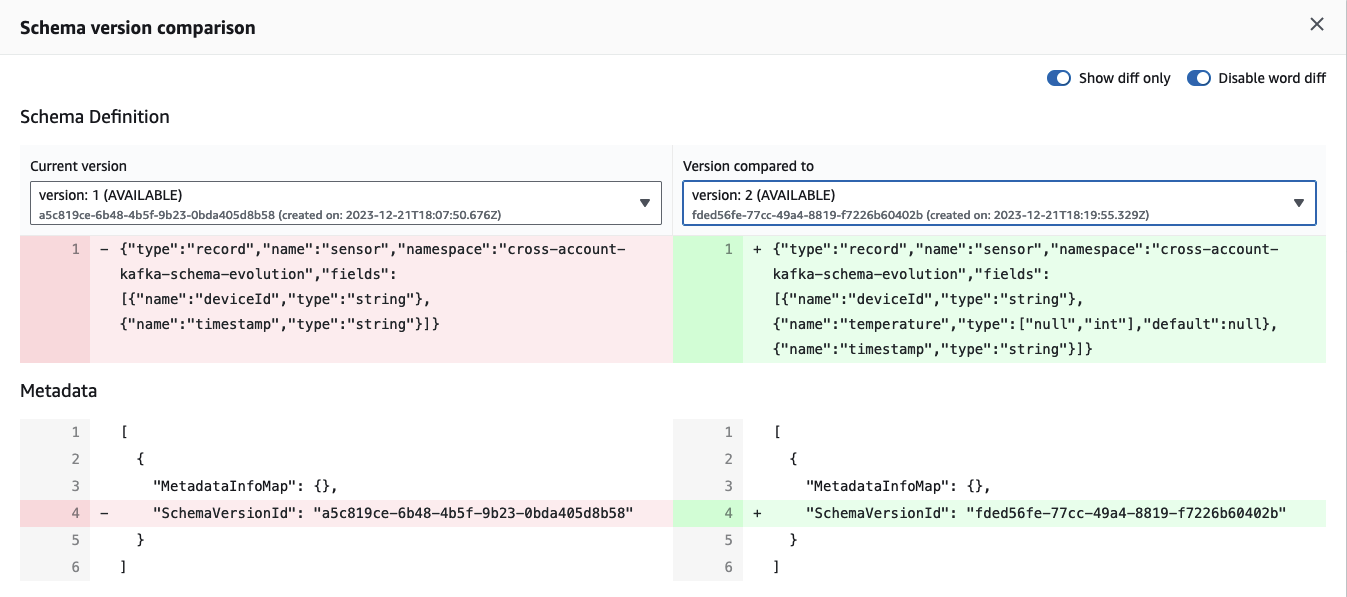Click line number 1 in Current version pane

tap(76, 249)
